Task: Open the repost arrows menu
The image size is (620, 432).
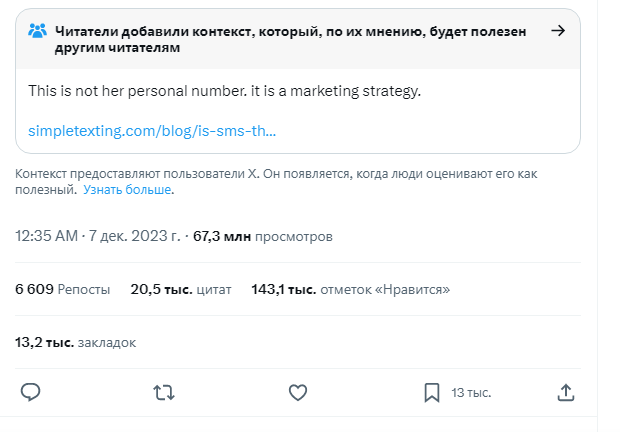Action: (164, 392)
